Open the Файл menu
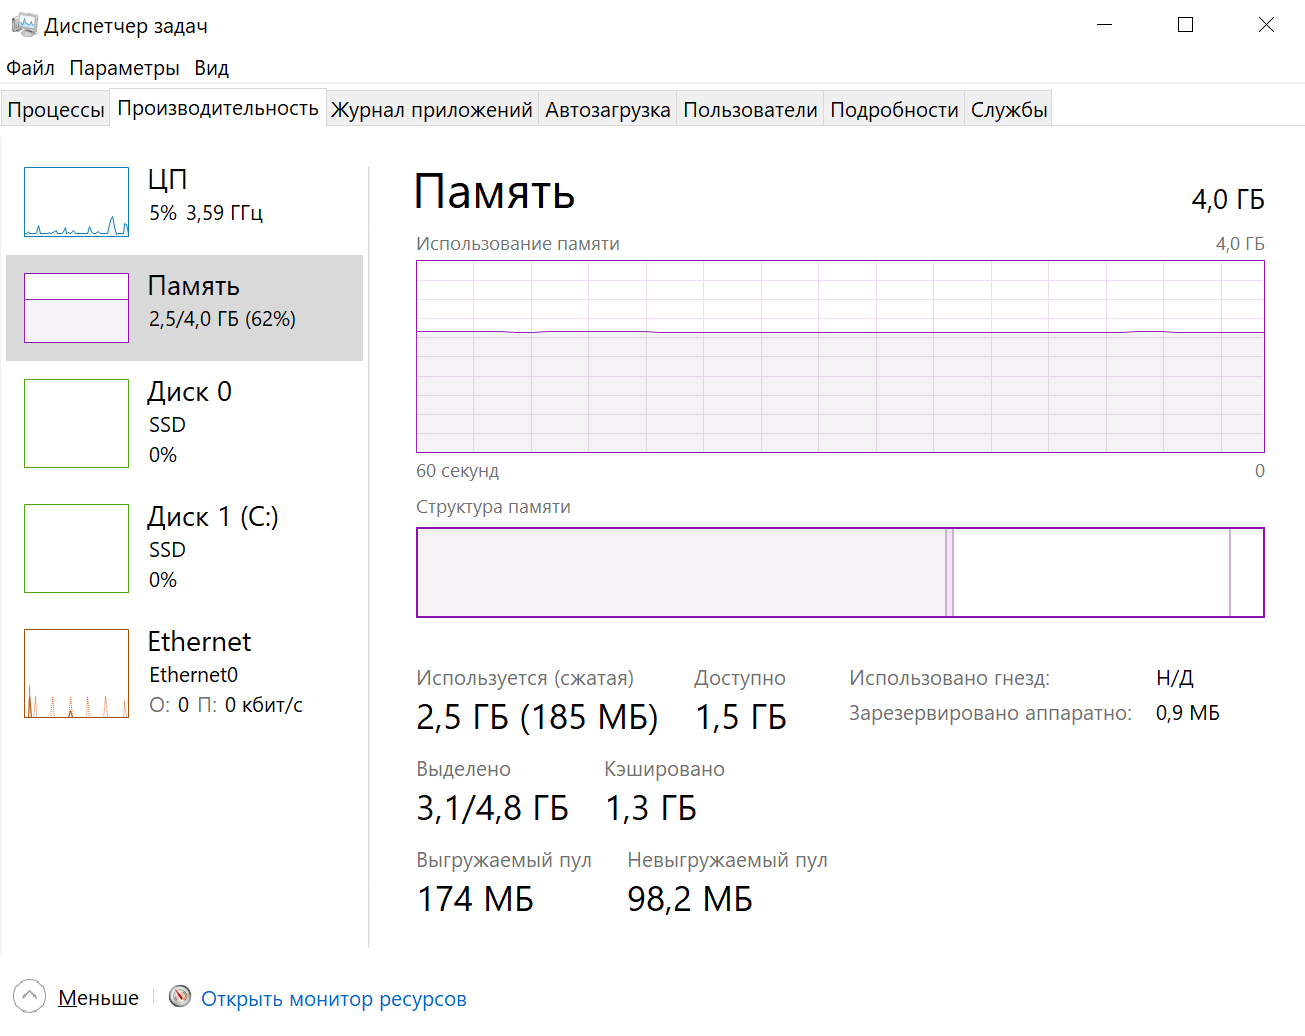1305x1036 pixels. click(x=30, y=68)
